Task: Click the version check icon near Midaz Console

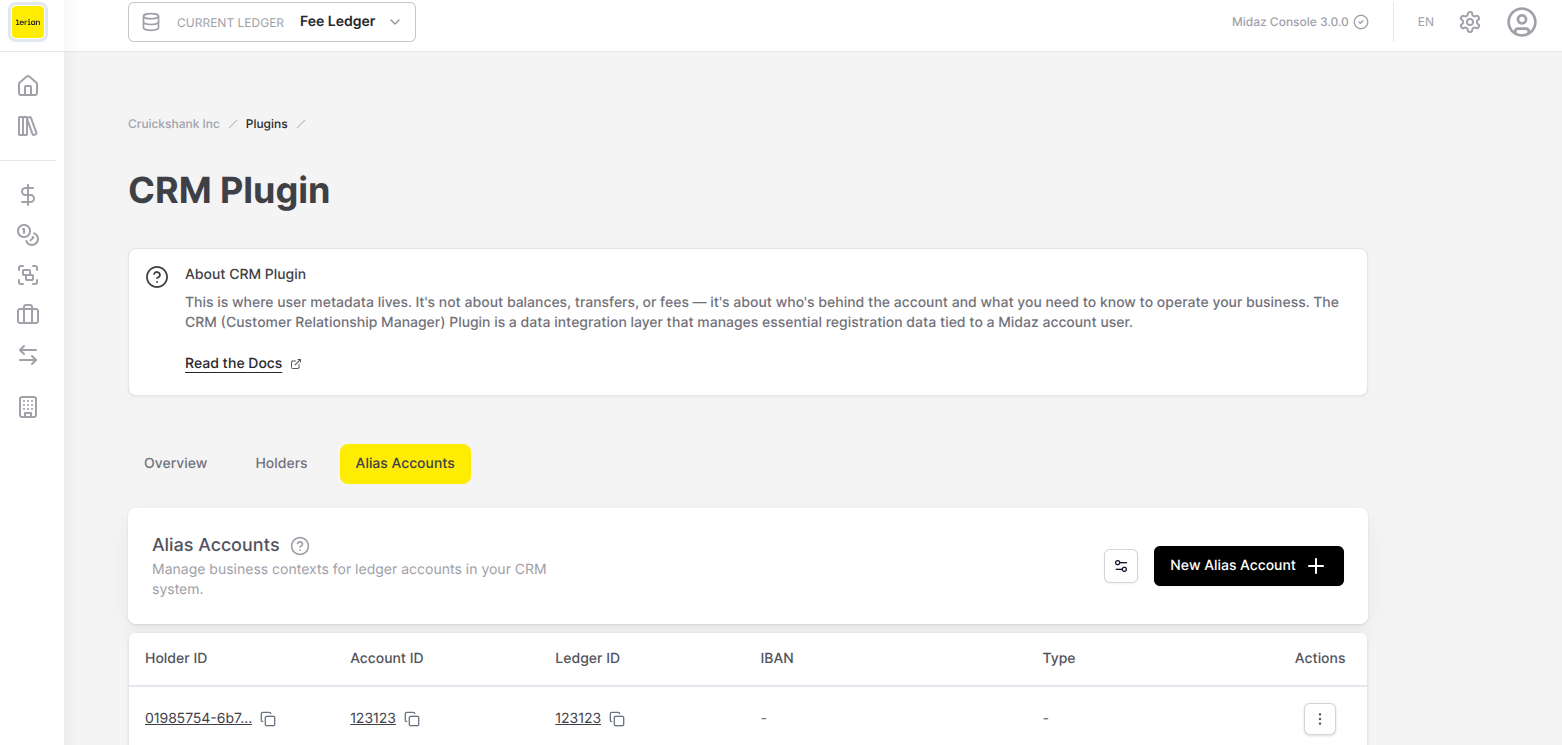Action: pyautogui.click(x=1361, y=22)
